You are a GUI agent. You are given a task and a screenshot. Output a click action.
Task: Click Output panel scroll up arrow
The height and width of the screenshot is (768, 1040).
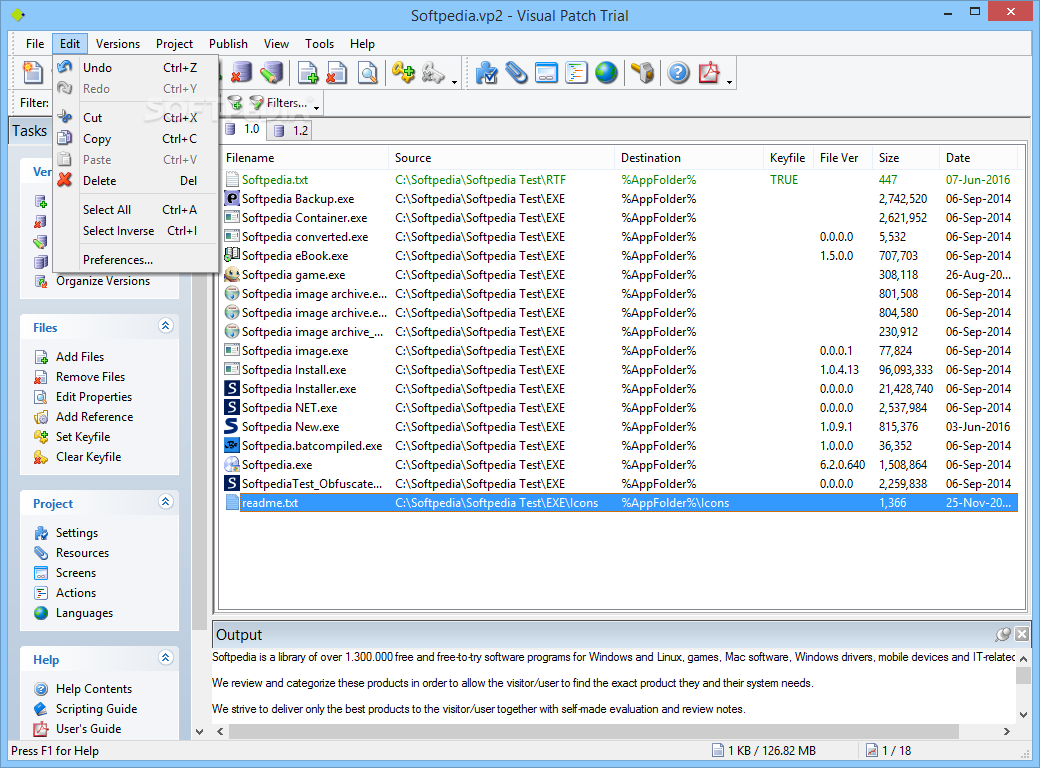[x=1023, y=659]
